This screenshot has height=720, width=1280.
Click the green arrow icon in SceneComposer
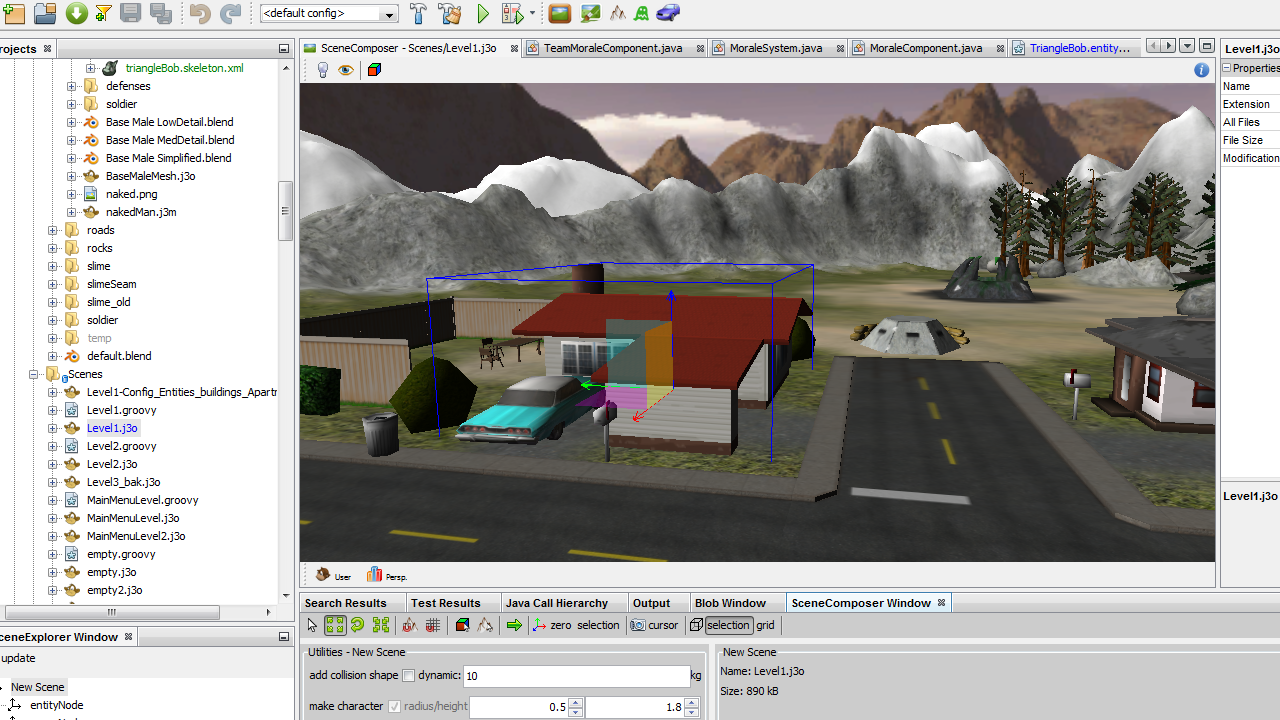coord(514,625)
